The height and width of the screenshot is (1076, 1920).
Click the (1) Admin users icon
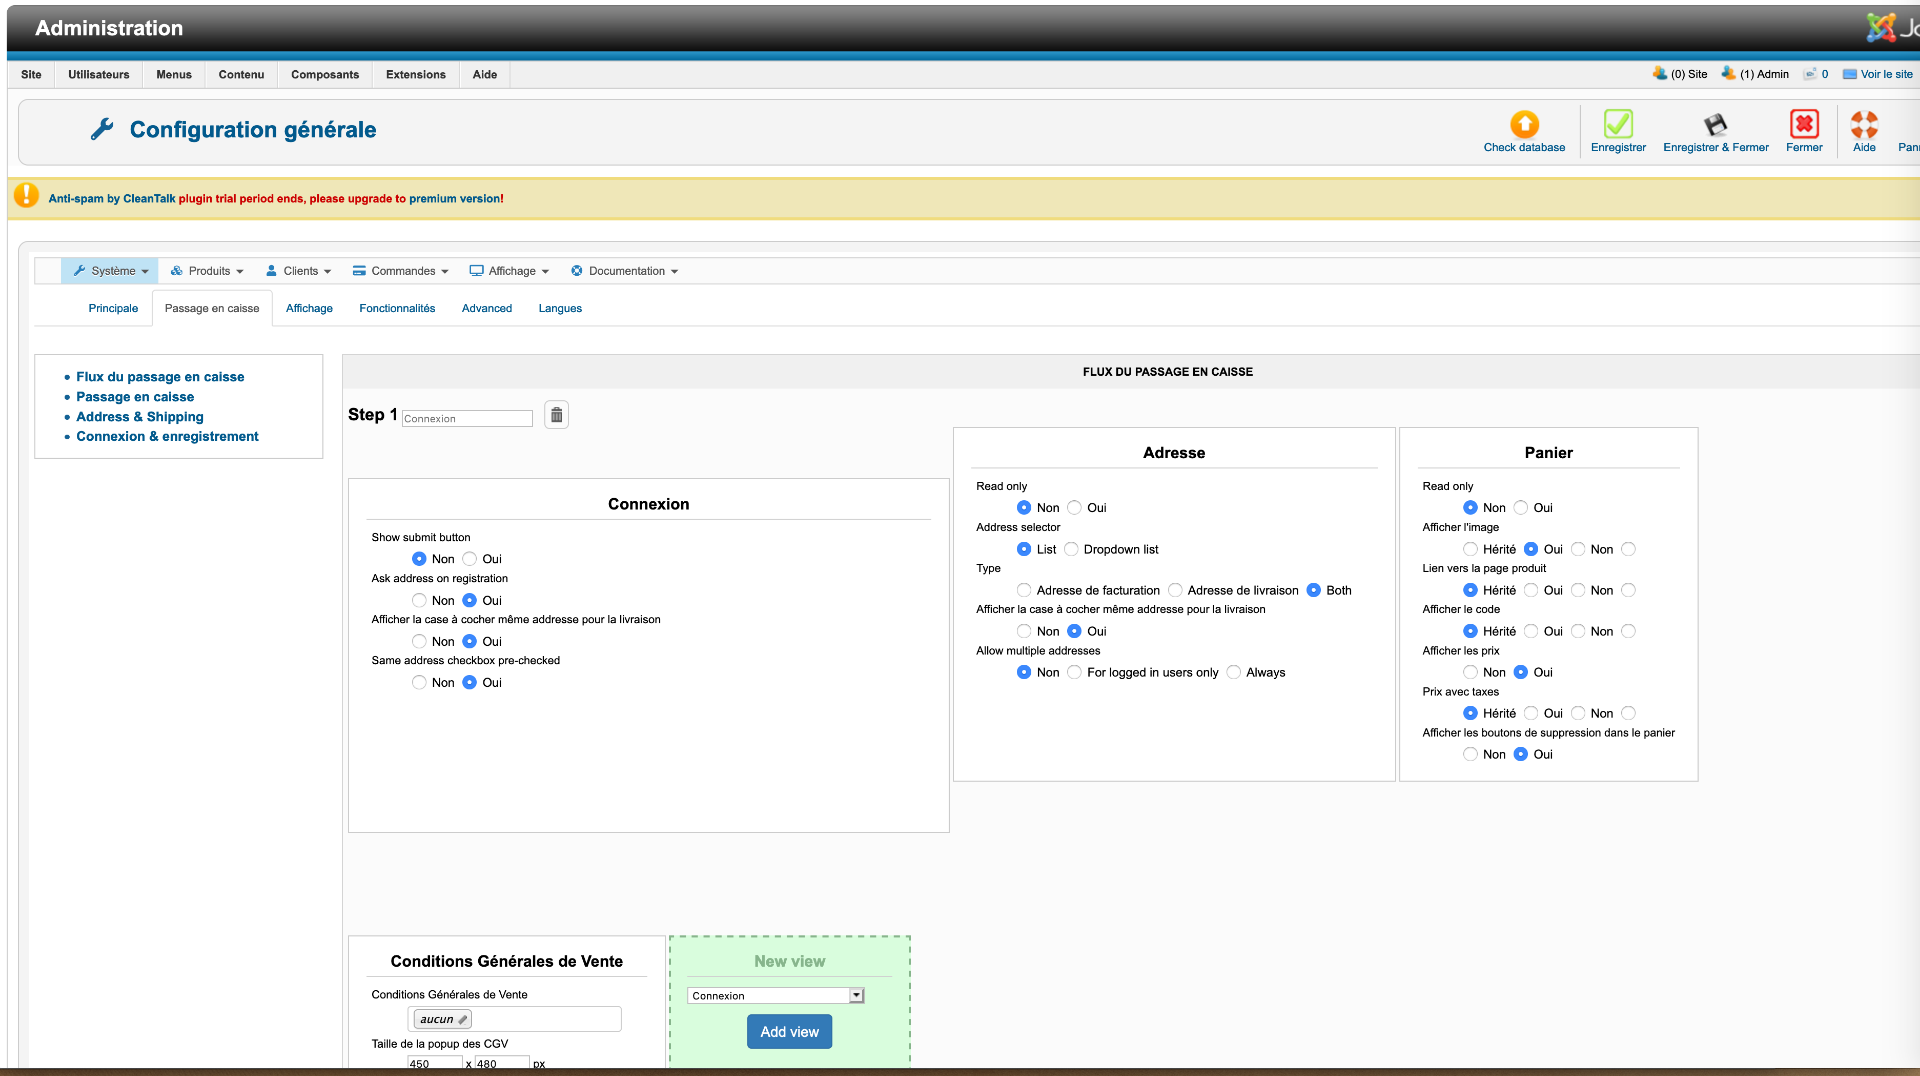(x=1728, y=73)
